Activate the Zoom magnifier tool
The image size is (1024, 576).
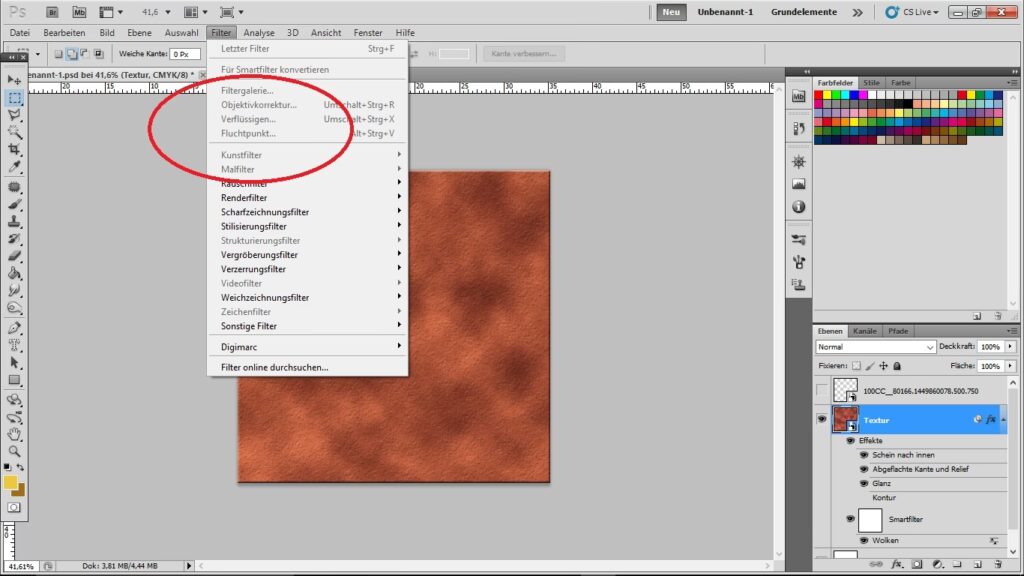[15, 451]
